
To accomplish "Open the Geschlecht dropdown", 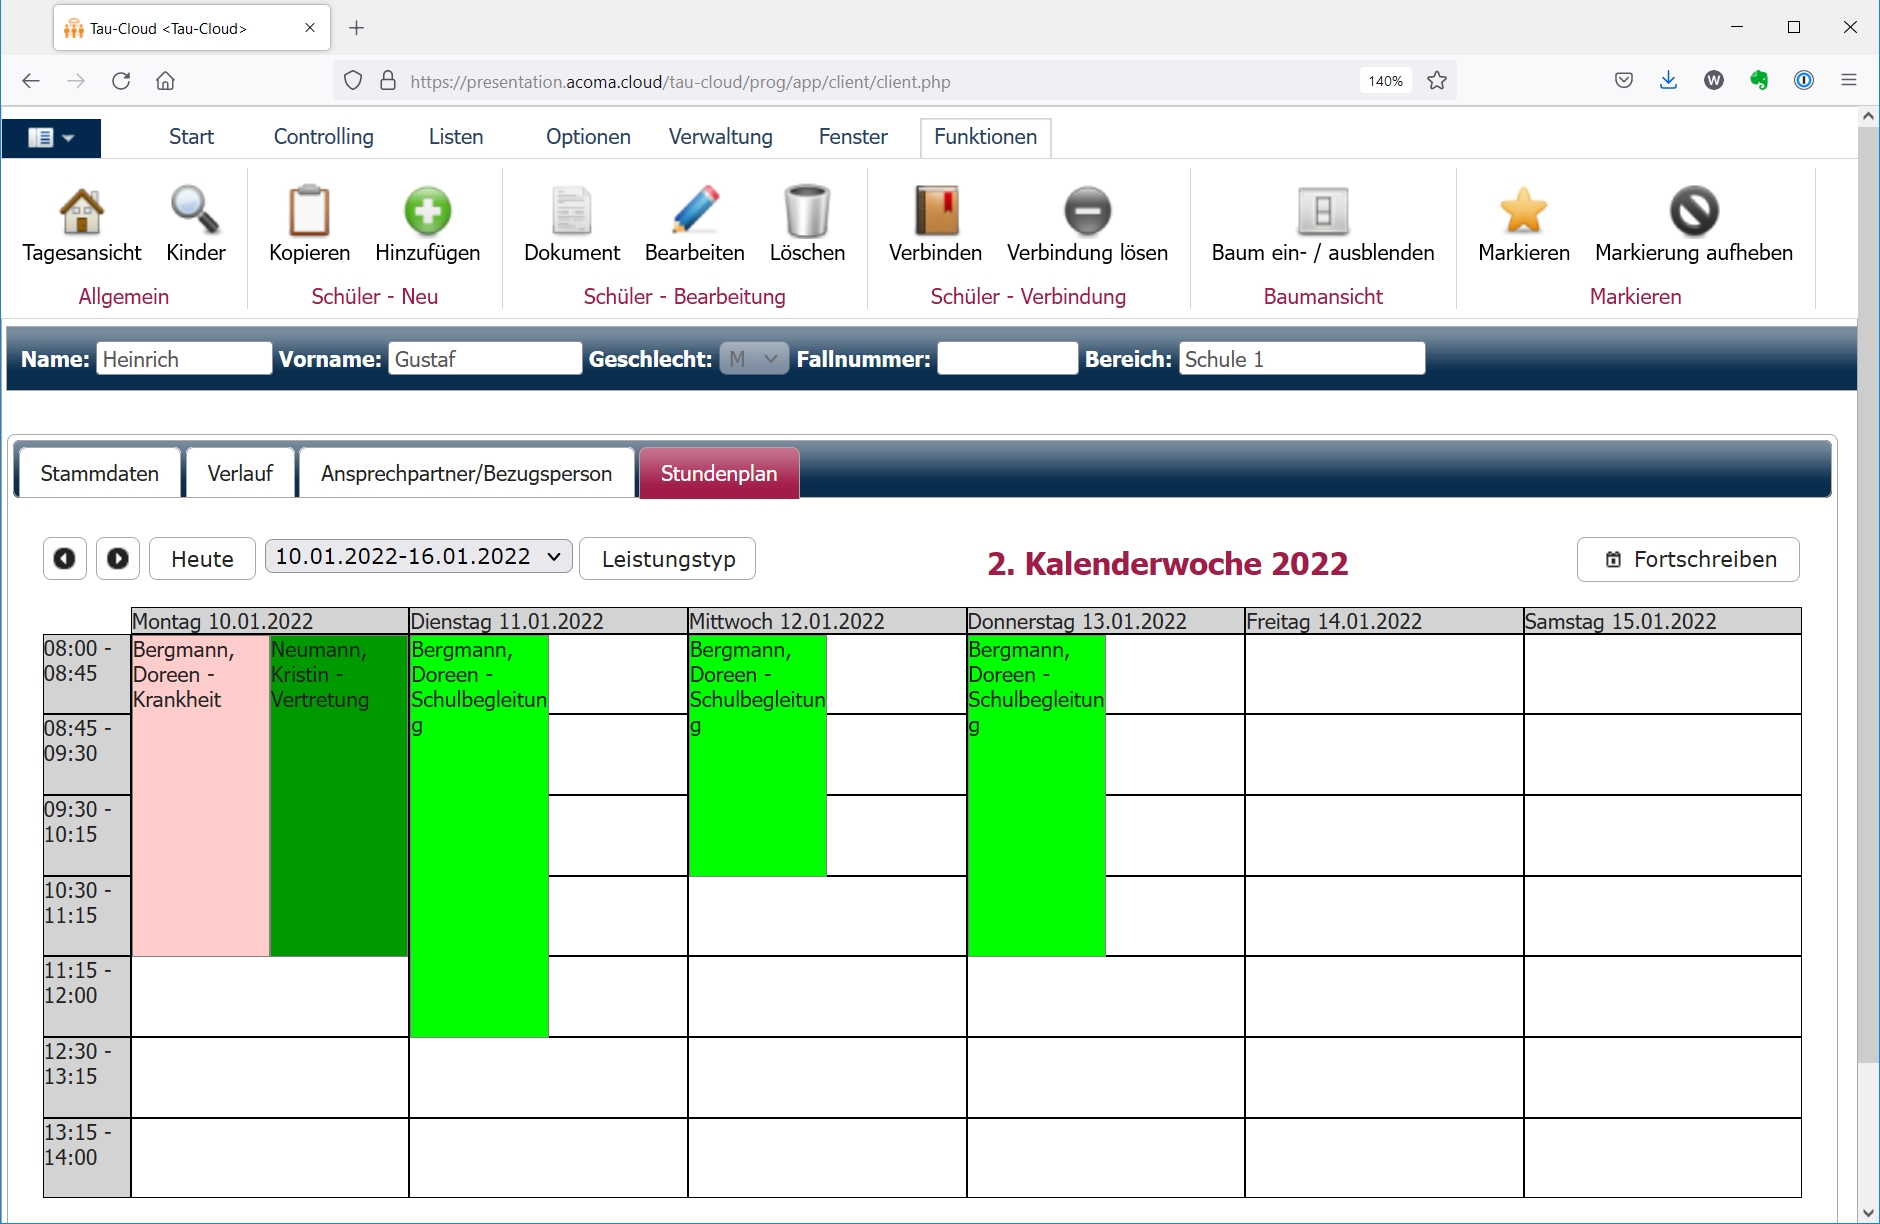I will coord(754,359).
